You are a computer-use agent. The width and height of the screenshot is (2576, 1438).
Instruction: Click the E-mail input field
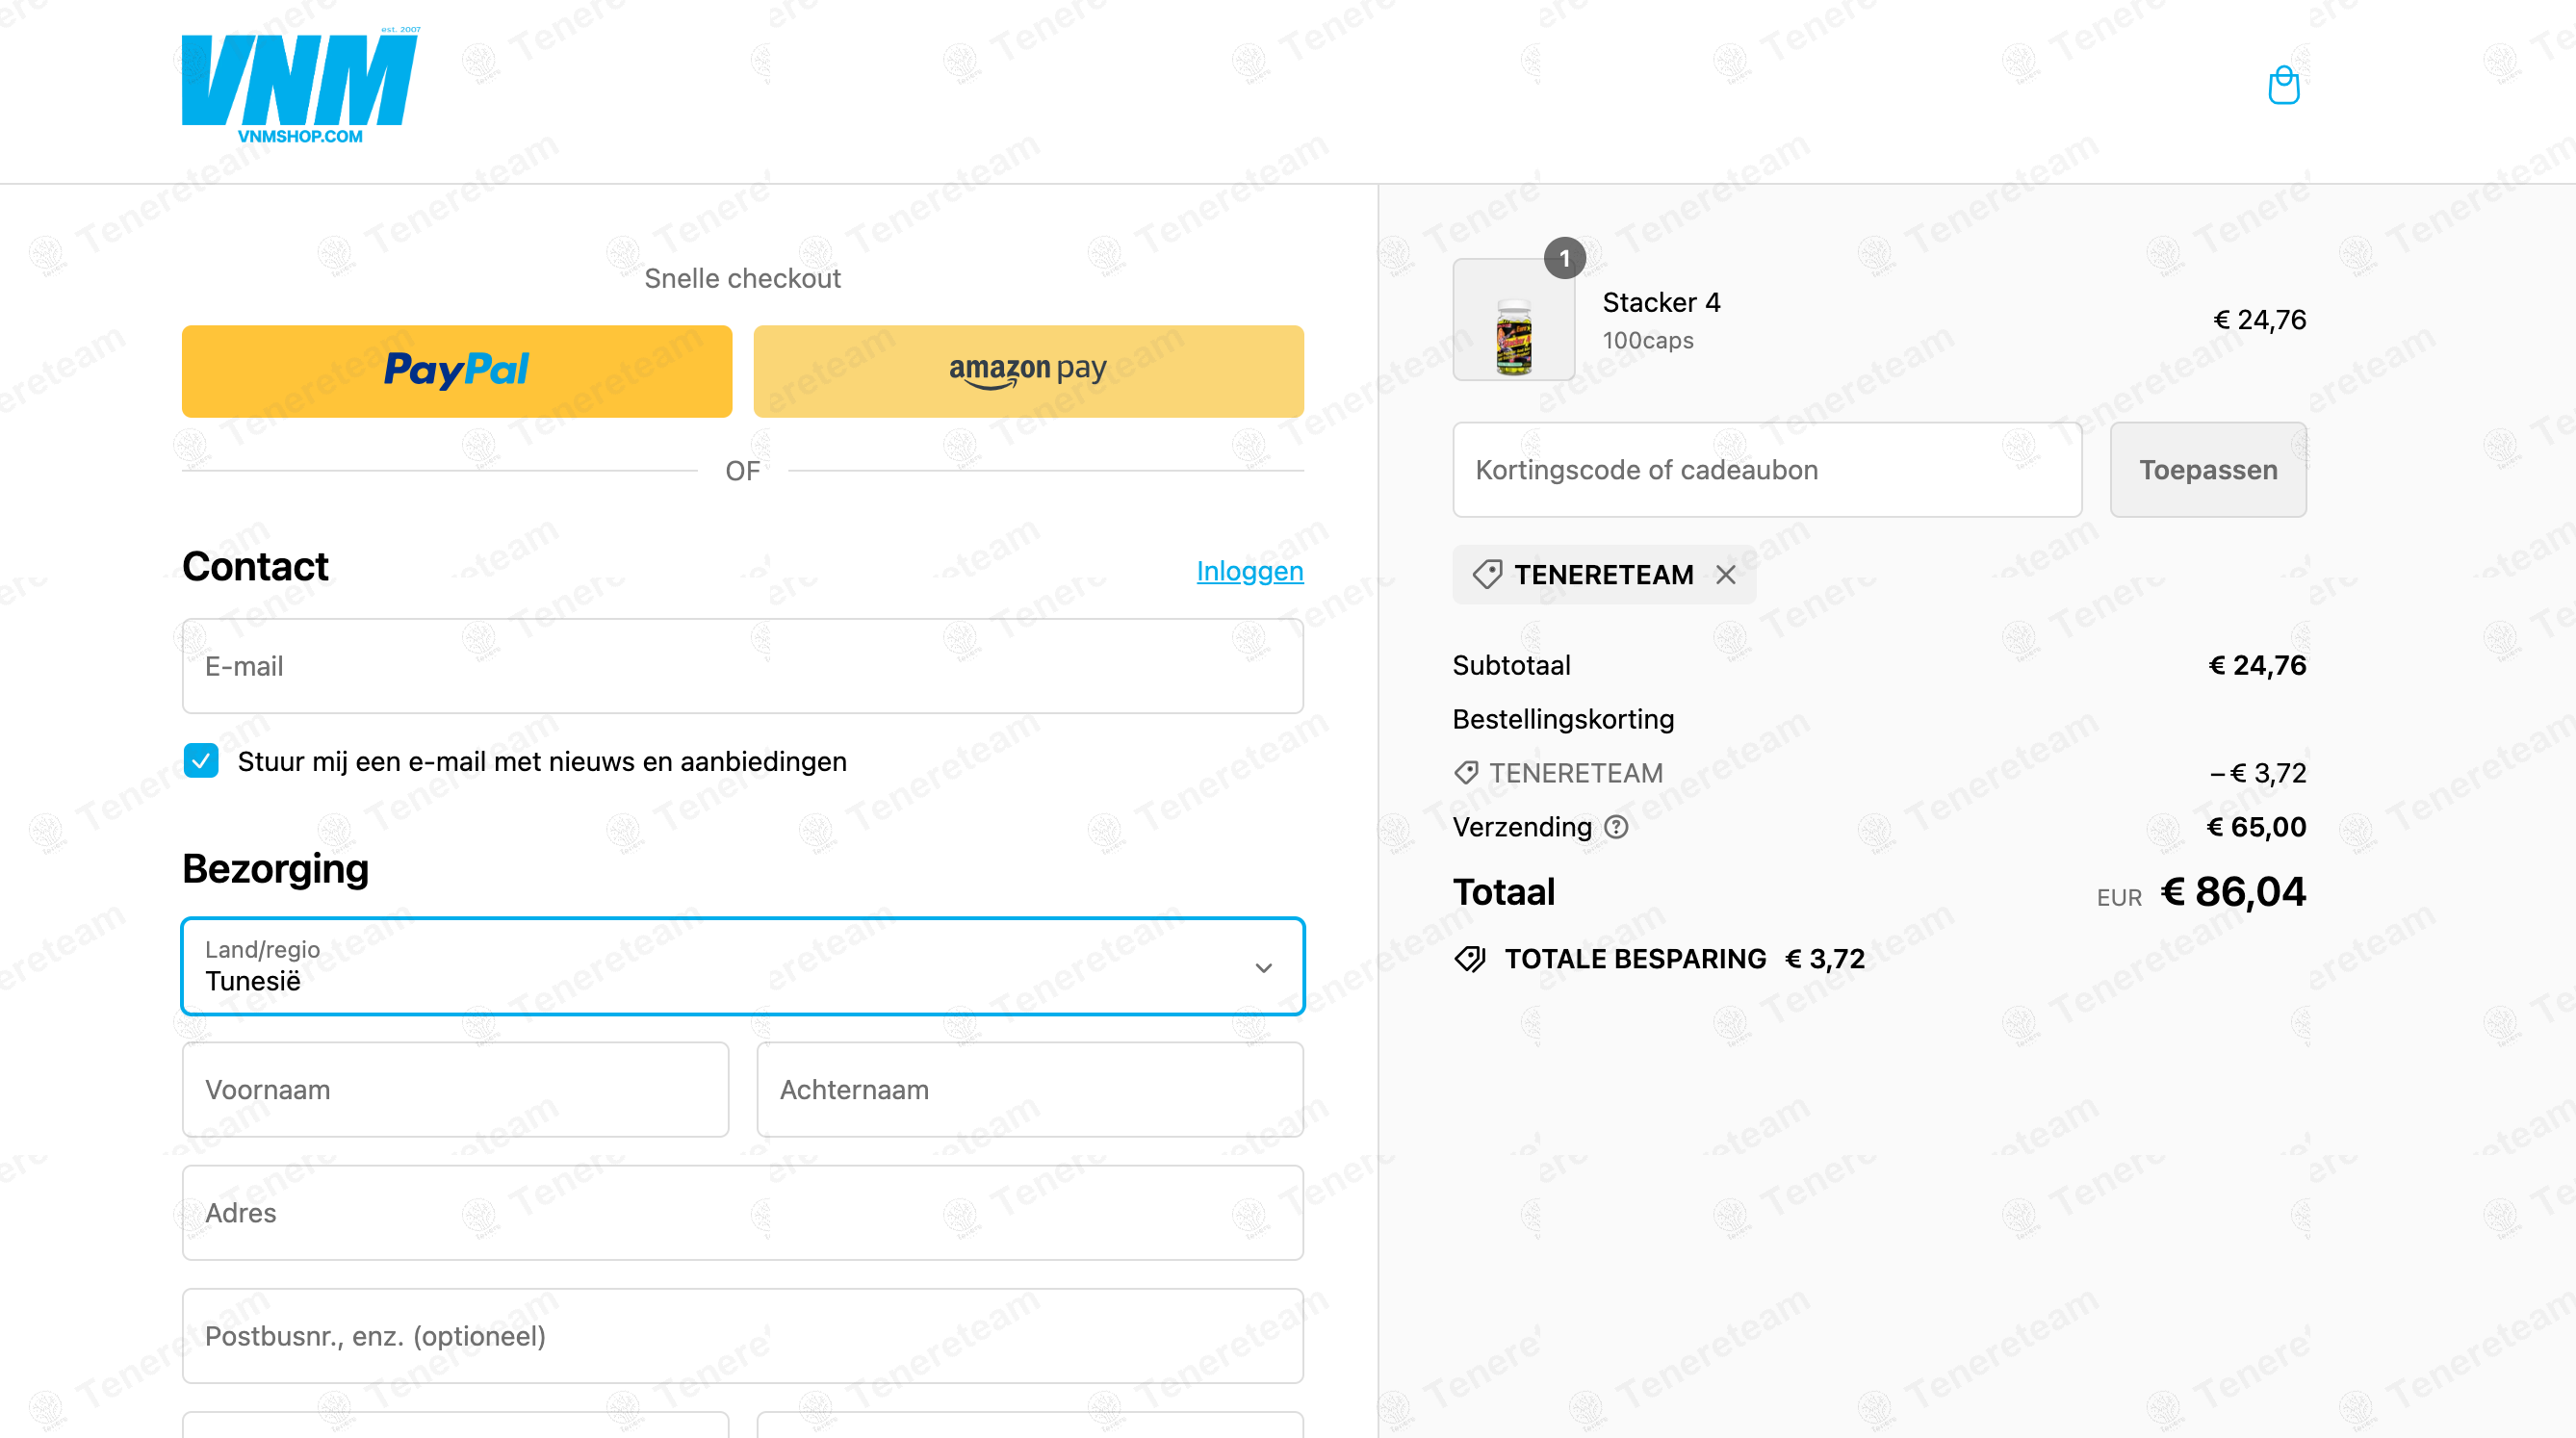[x=743, y=666]
